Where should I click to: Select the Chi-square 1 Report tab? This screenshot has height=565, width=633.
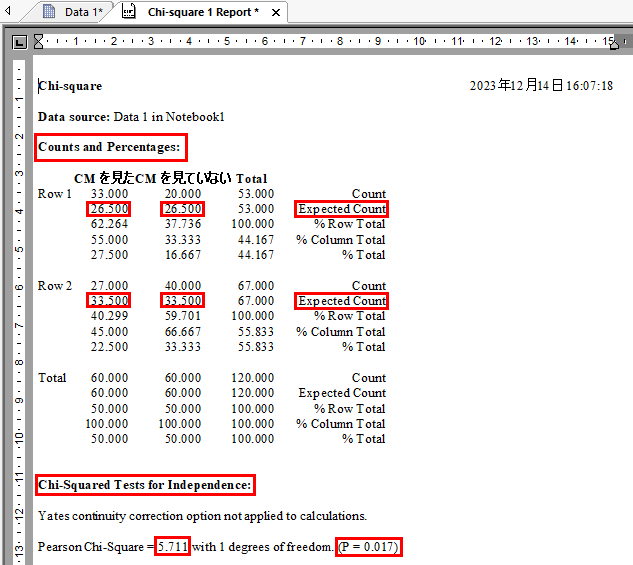point(202,12)
